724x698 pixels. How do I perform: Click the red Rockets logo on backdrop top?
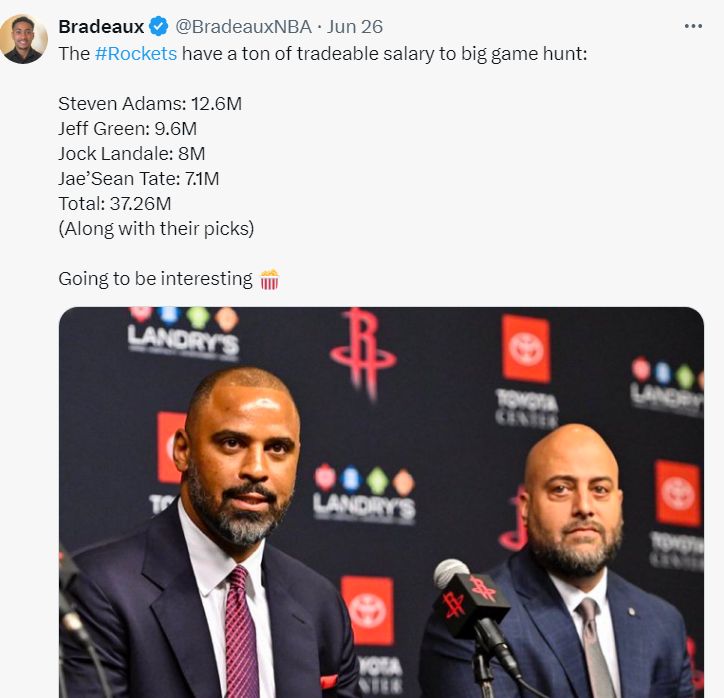pyautogui.click(x=363, y=353)
